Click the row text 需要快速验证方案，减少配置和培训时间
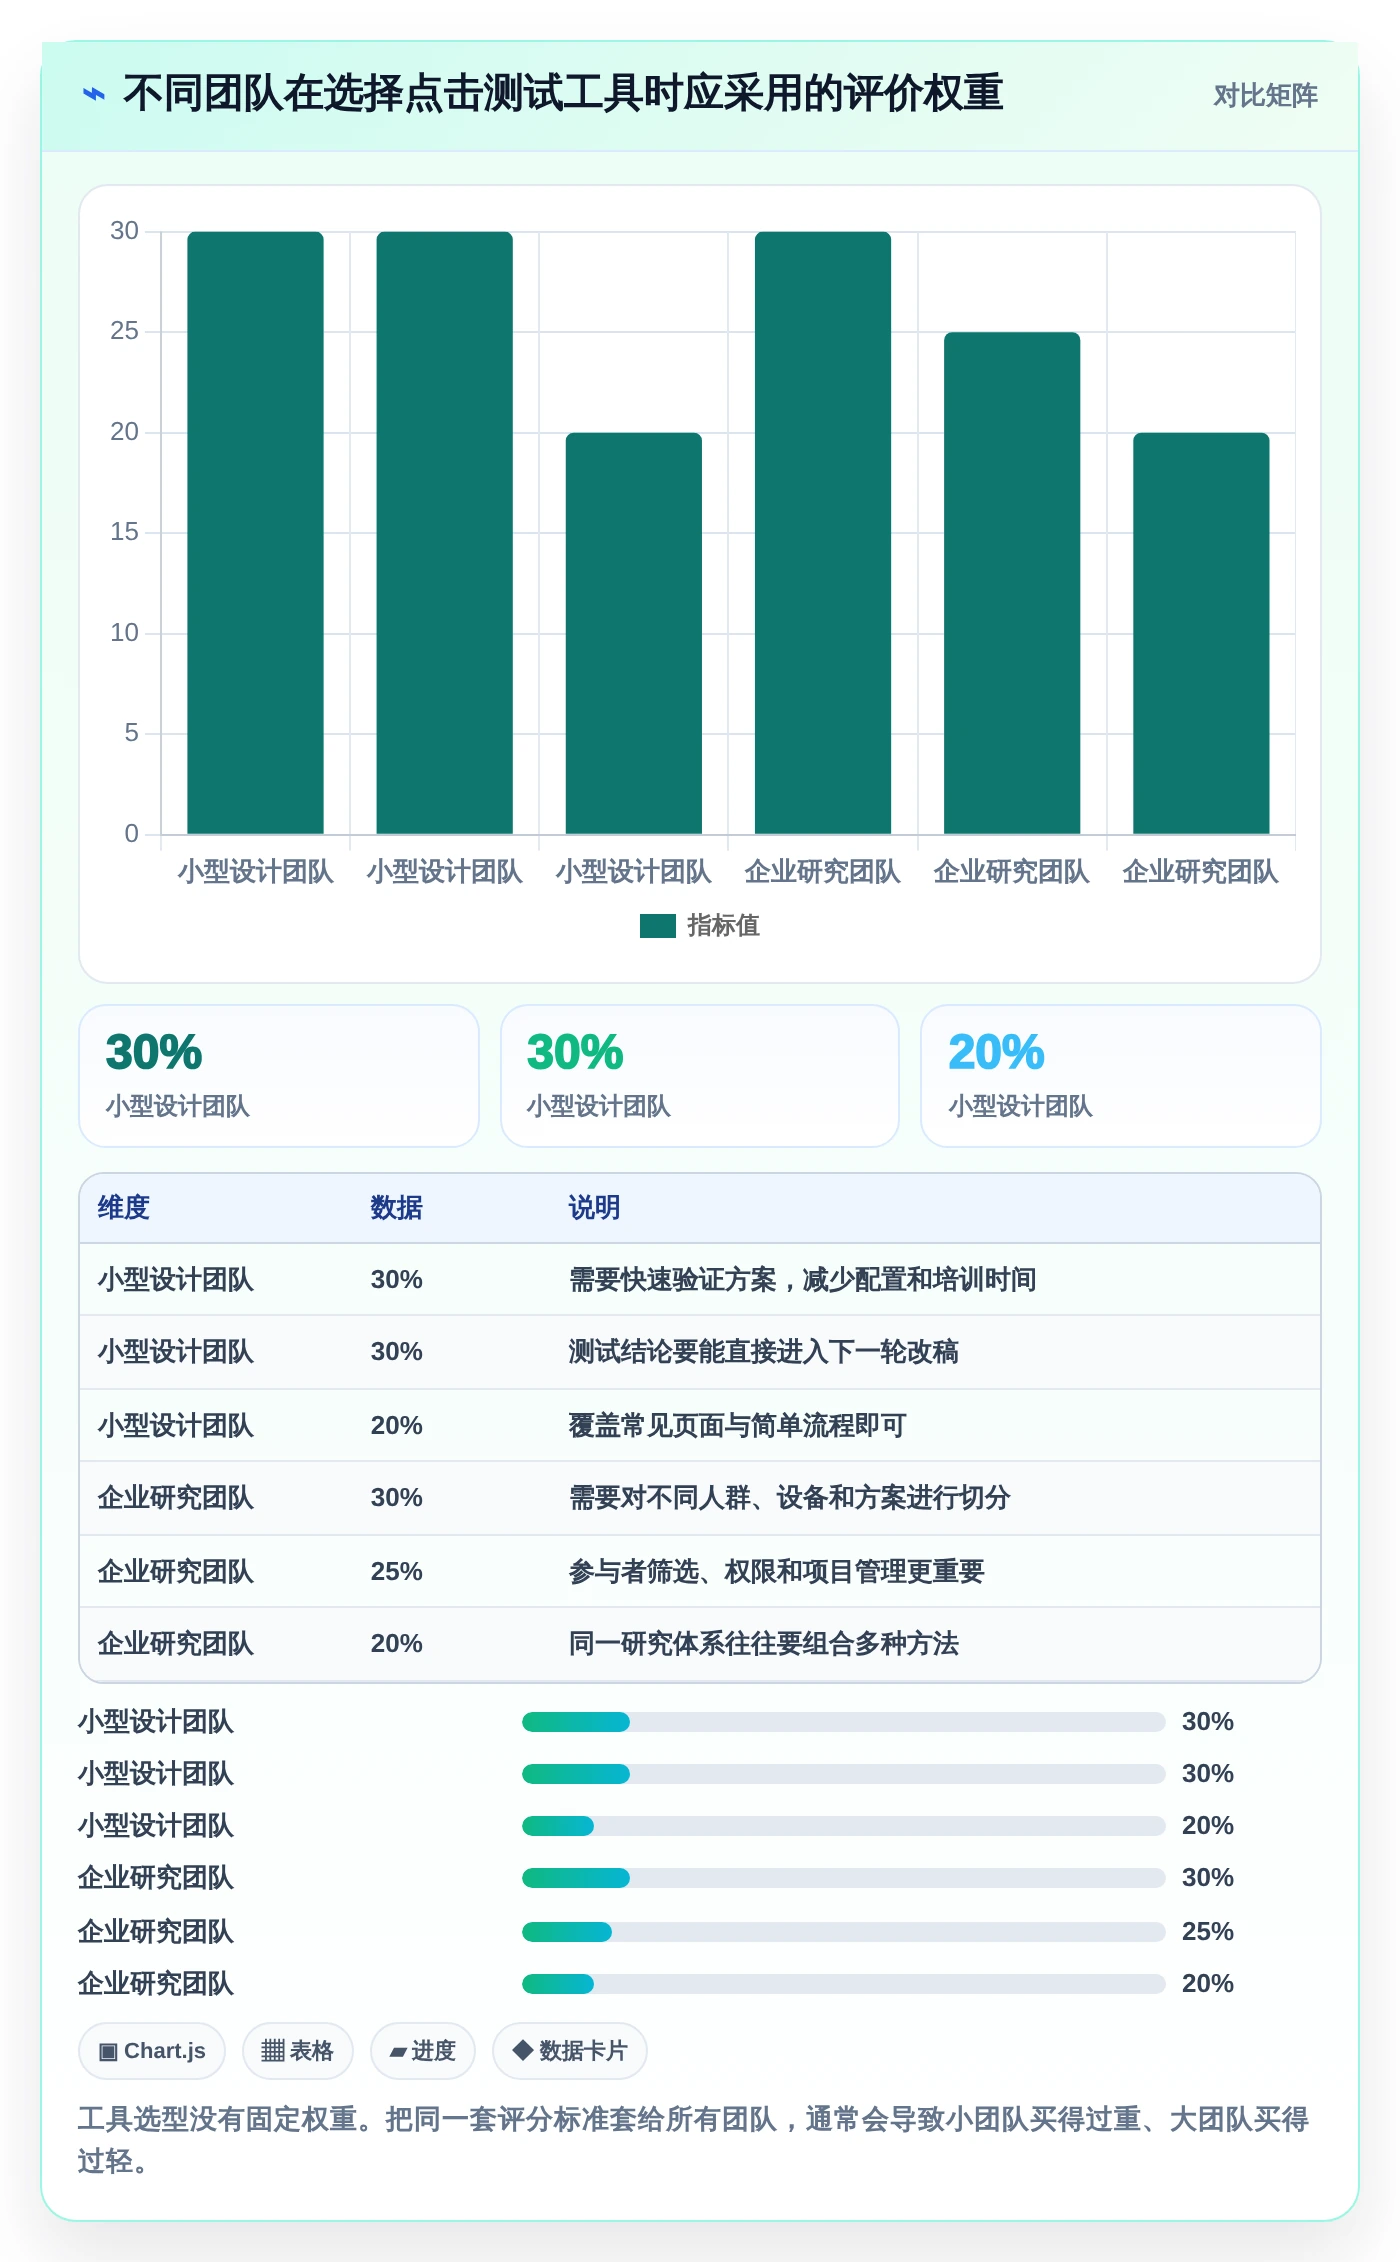Viewport: 1400px width, 2262px height. tap(802, 1279)
